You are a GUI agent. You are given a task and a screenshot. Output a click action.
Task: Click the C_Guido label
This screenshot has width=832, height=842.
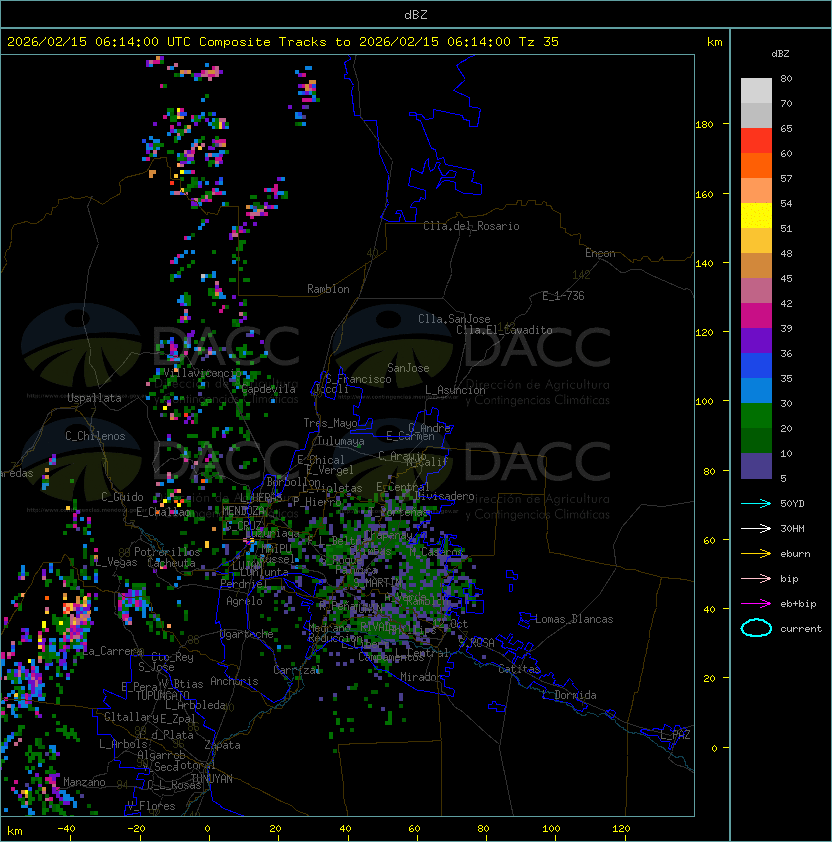[122, 497]
